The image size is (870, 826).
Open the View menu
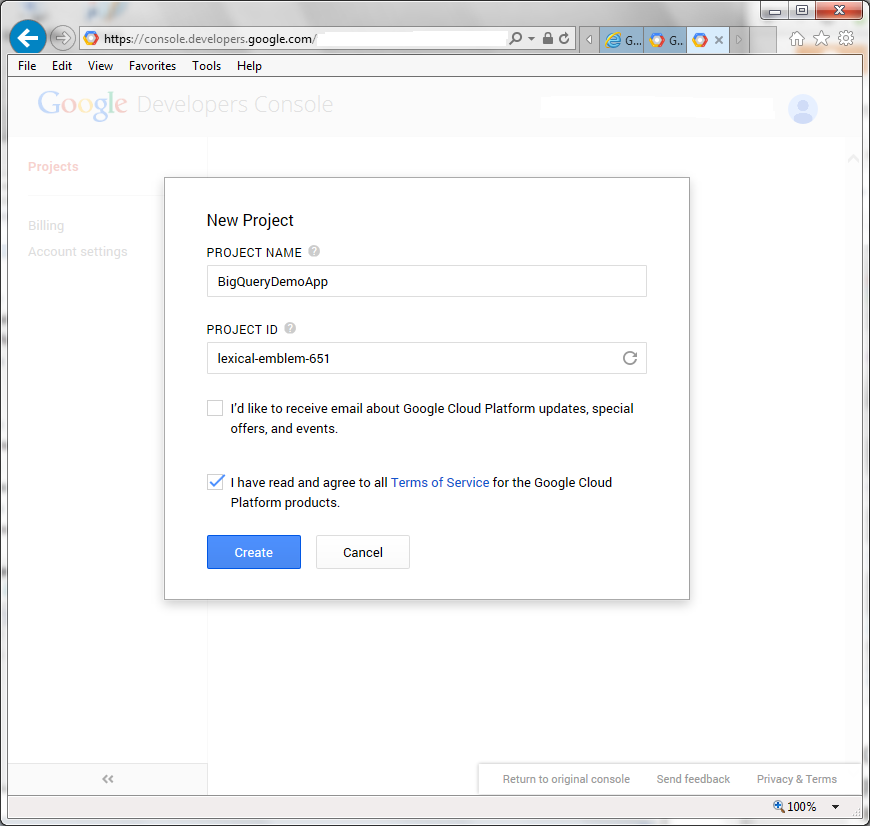(x=100, y=66)
